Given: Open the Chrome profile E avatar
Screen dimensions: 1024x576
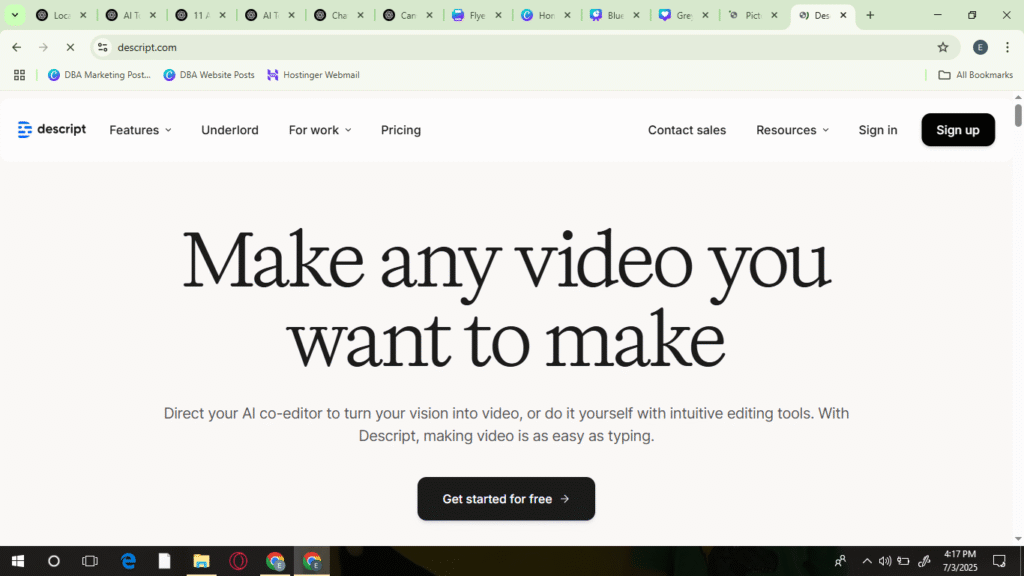Looking at the screenshot, I should pos(980,47).
